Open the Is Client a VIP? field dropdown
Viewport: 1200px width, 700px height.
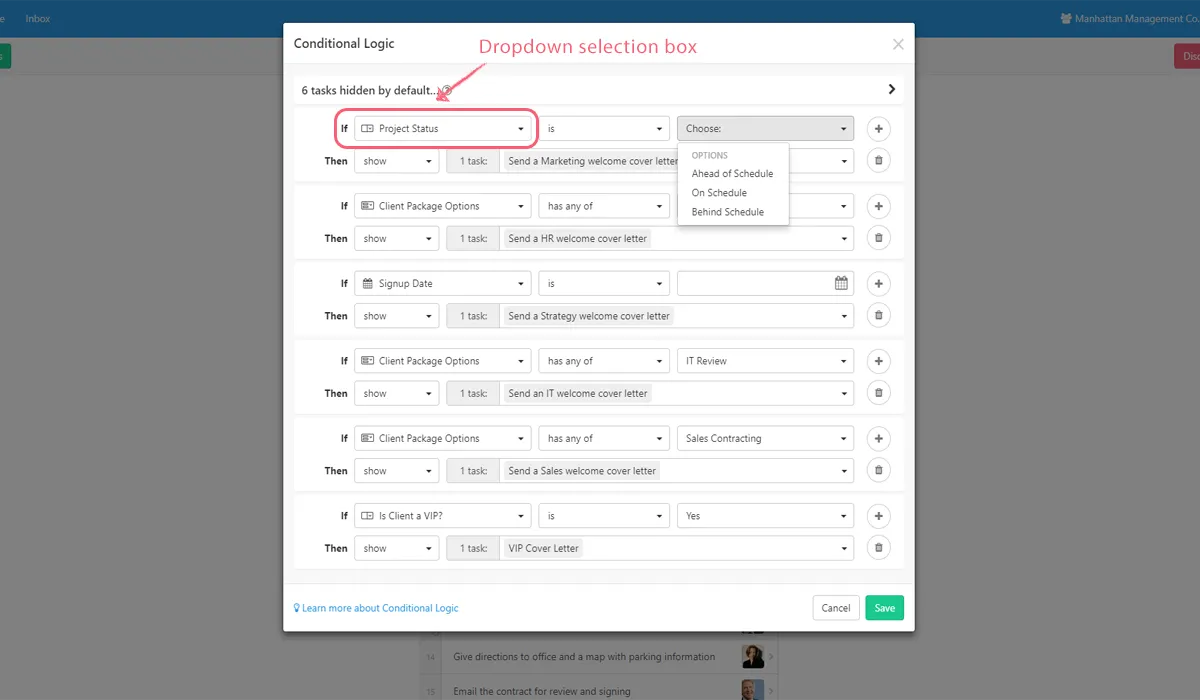[x=443, y=516]
